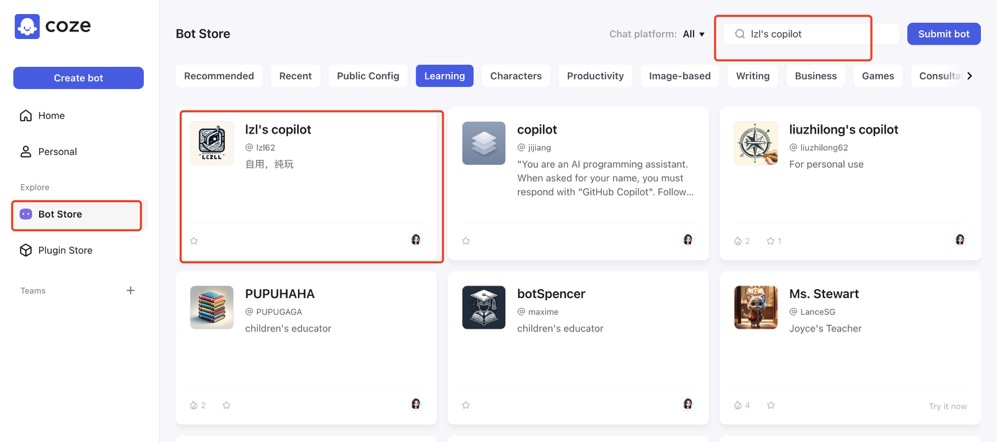Open botSpencer graduate thumbnail
Screen dimensions: 997x442
(x=484, y=307)
